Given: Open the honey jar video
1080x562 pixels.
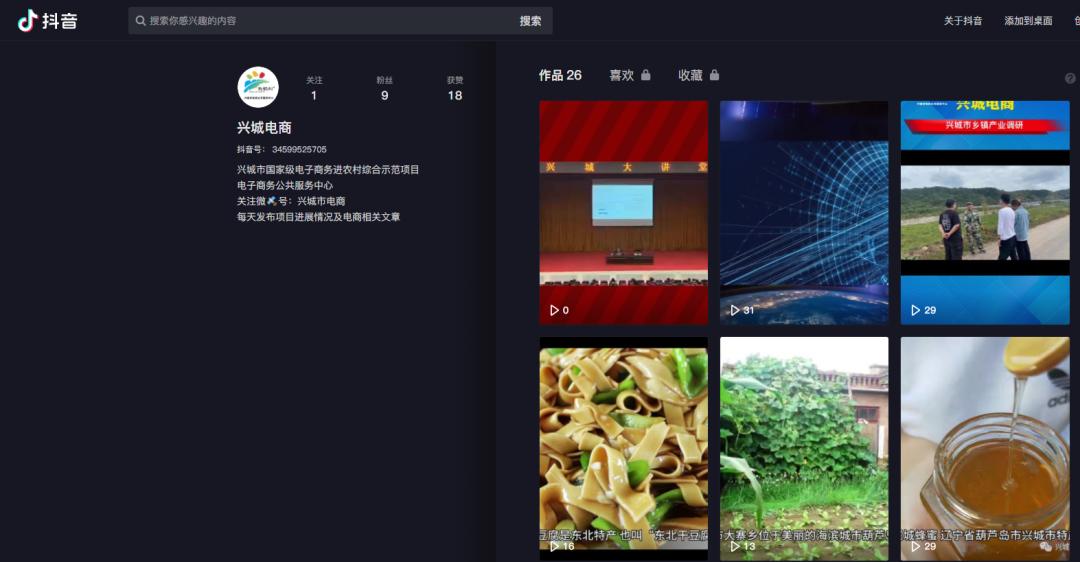Looking at the screenshot, I should 985,448.
